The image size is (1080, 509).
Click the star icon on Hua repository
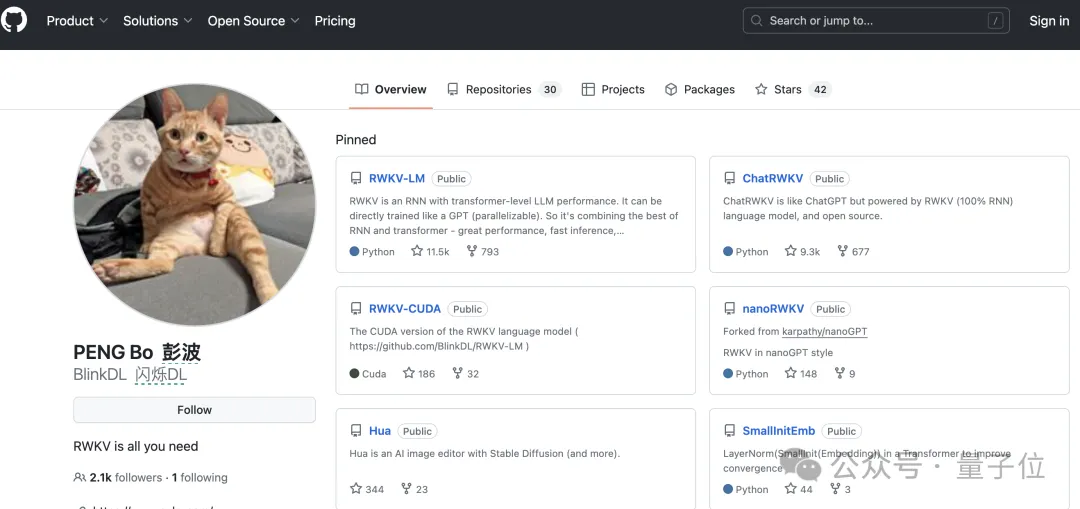(356, 489)
